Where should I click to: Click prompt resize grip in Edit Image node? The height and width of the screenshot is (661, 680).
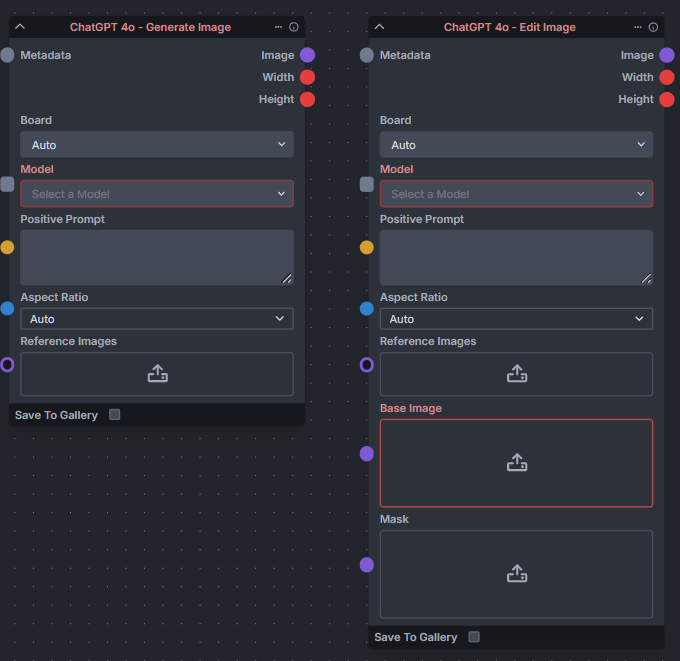click(x=646, y=278)
